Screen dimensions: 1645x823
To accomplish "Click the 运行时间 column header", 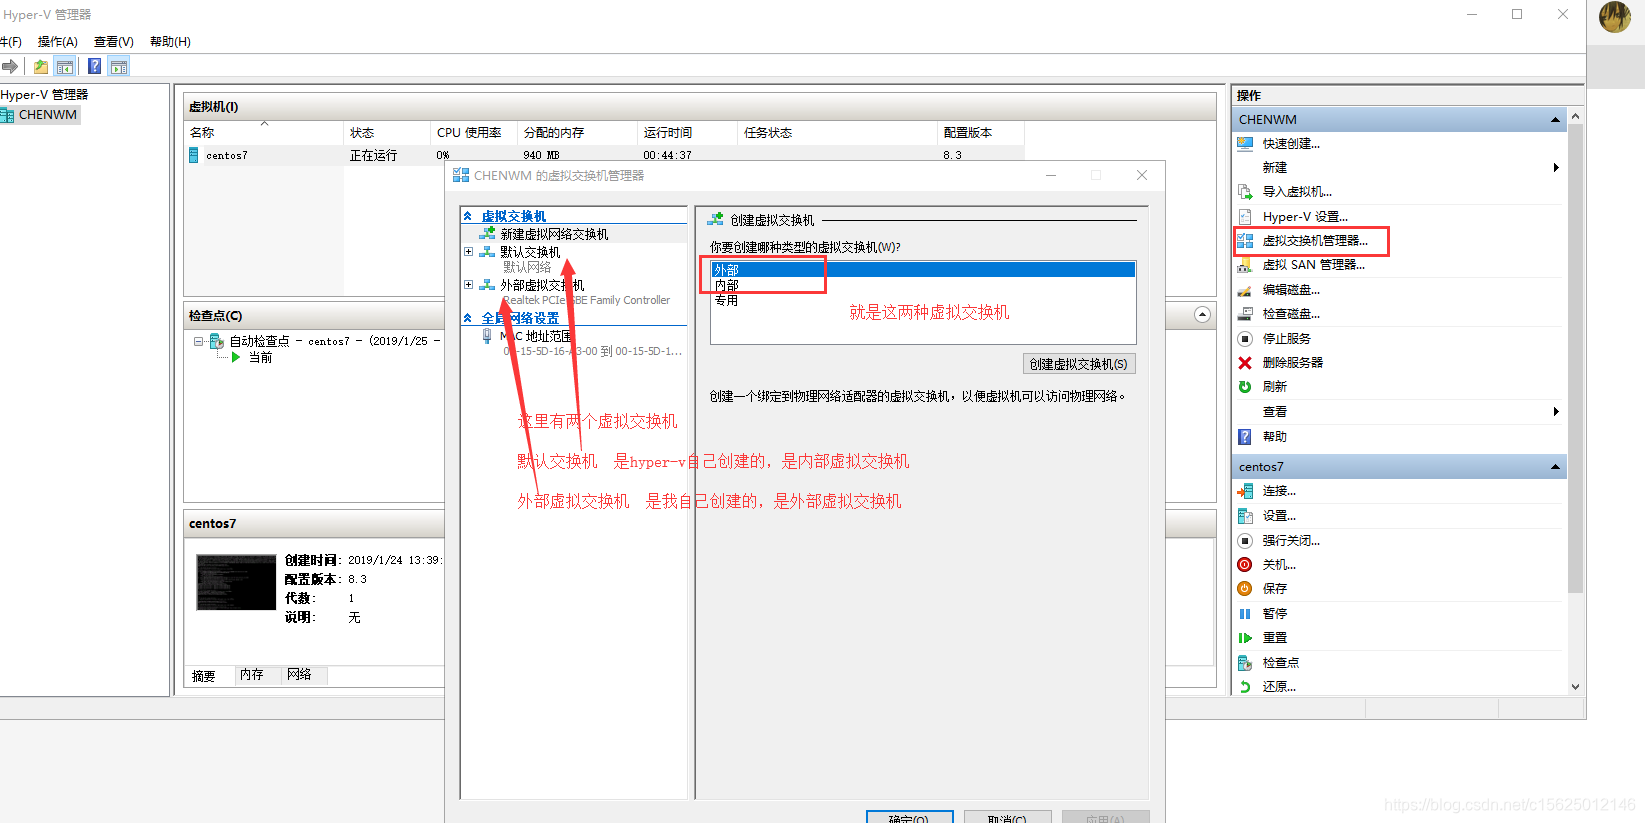I will (x=686, y=133).
